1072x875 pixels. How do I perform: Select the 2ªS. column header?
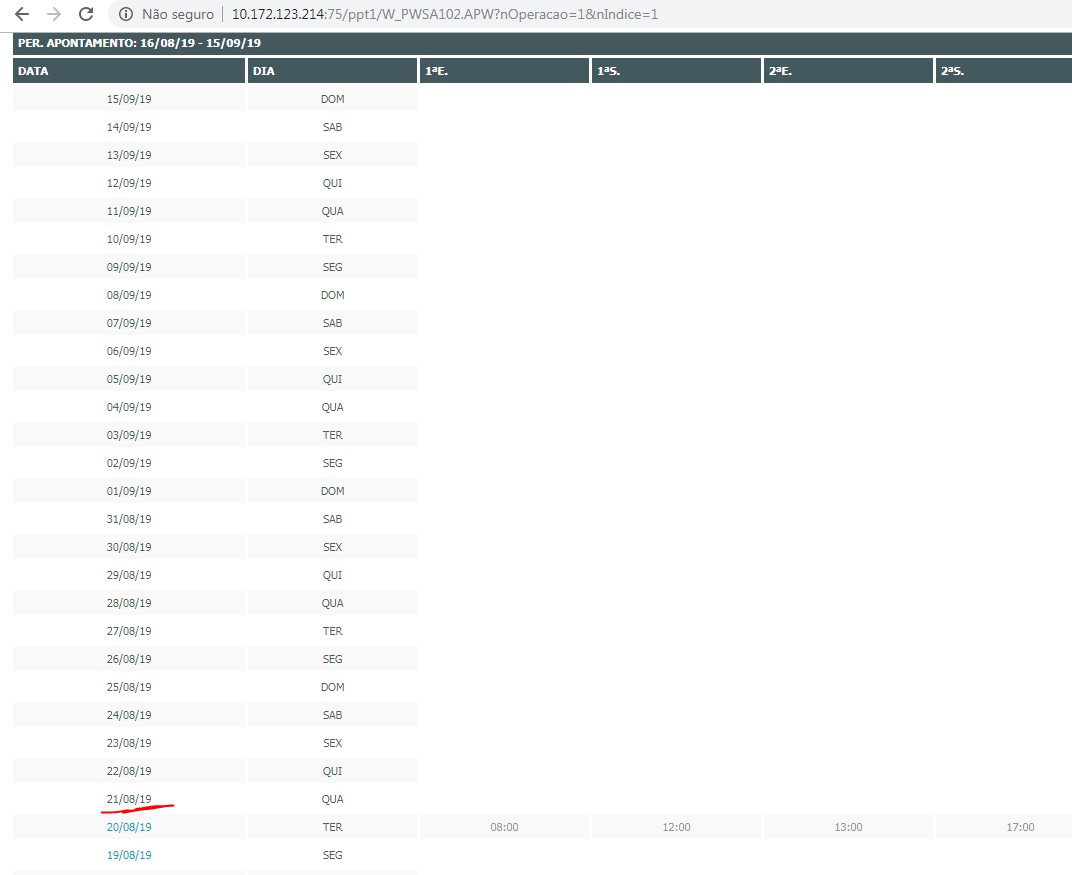1004,71
